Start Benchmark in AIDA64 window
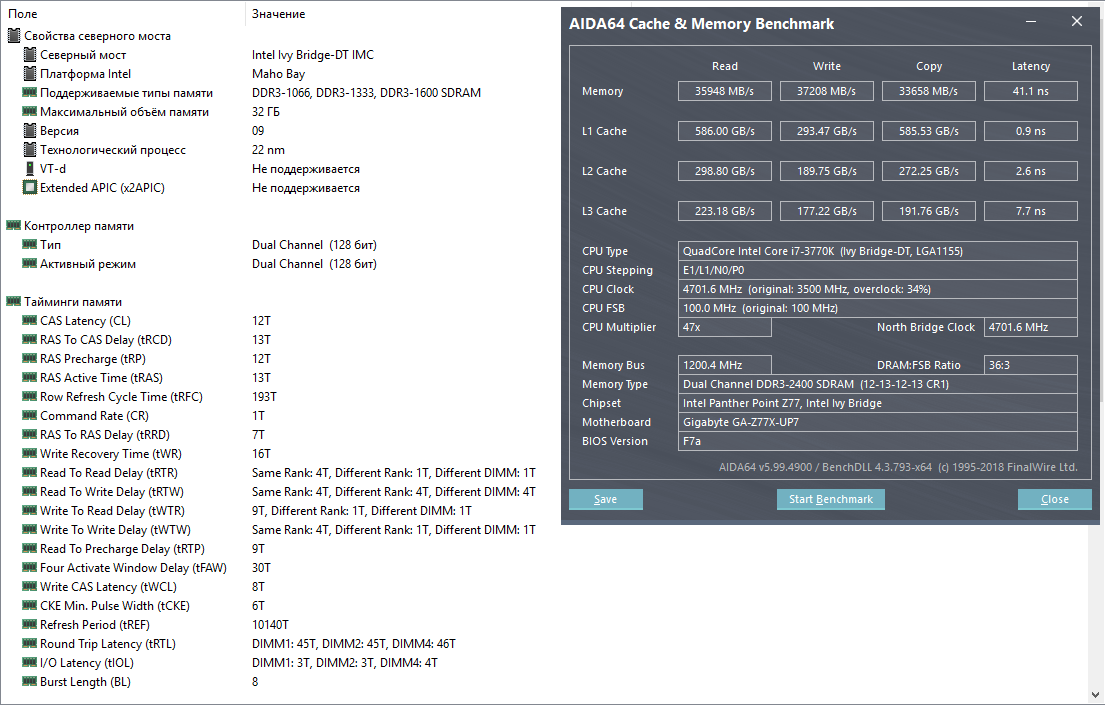The height and width of the screenshot is (705, 1105). coord(830,499)
